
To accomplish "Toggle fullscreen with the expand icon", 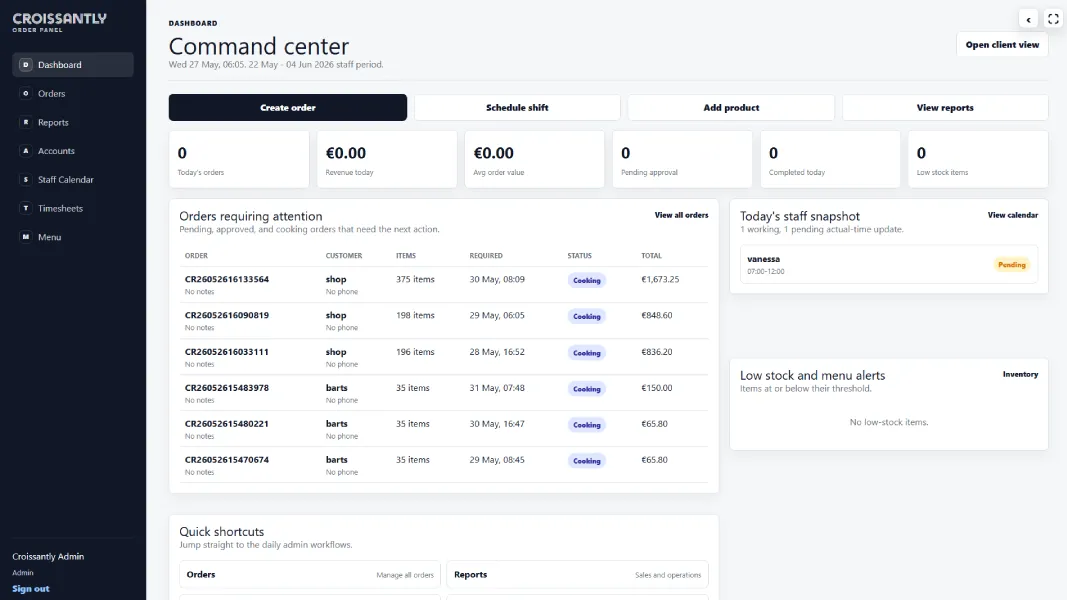I will pyautogui.click(x=1053, y=19).
